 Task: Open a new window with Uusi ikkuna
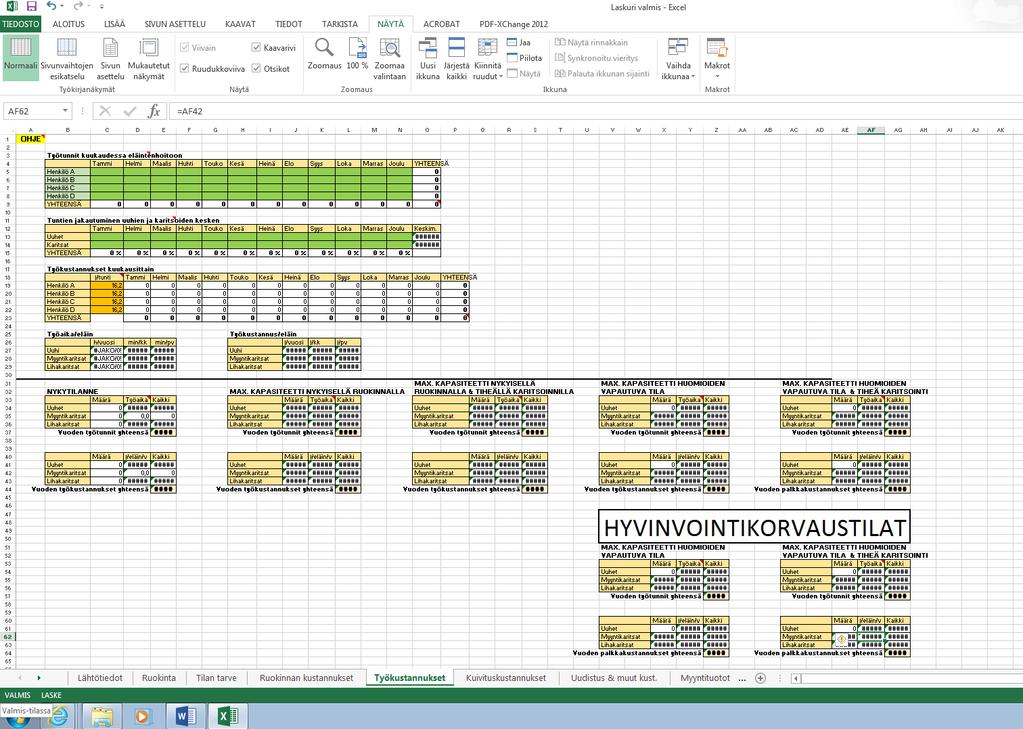427,57
